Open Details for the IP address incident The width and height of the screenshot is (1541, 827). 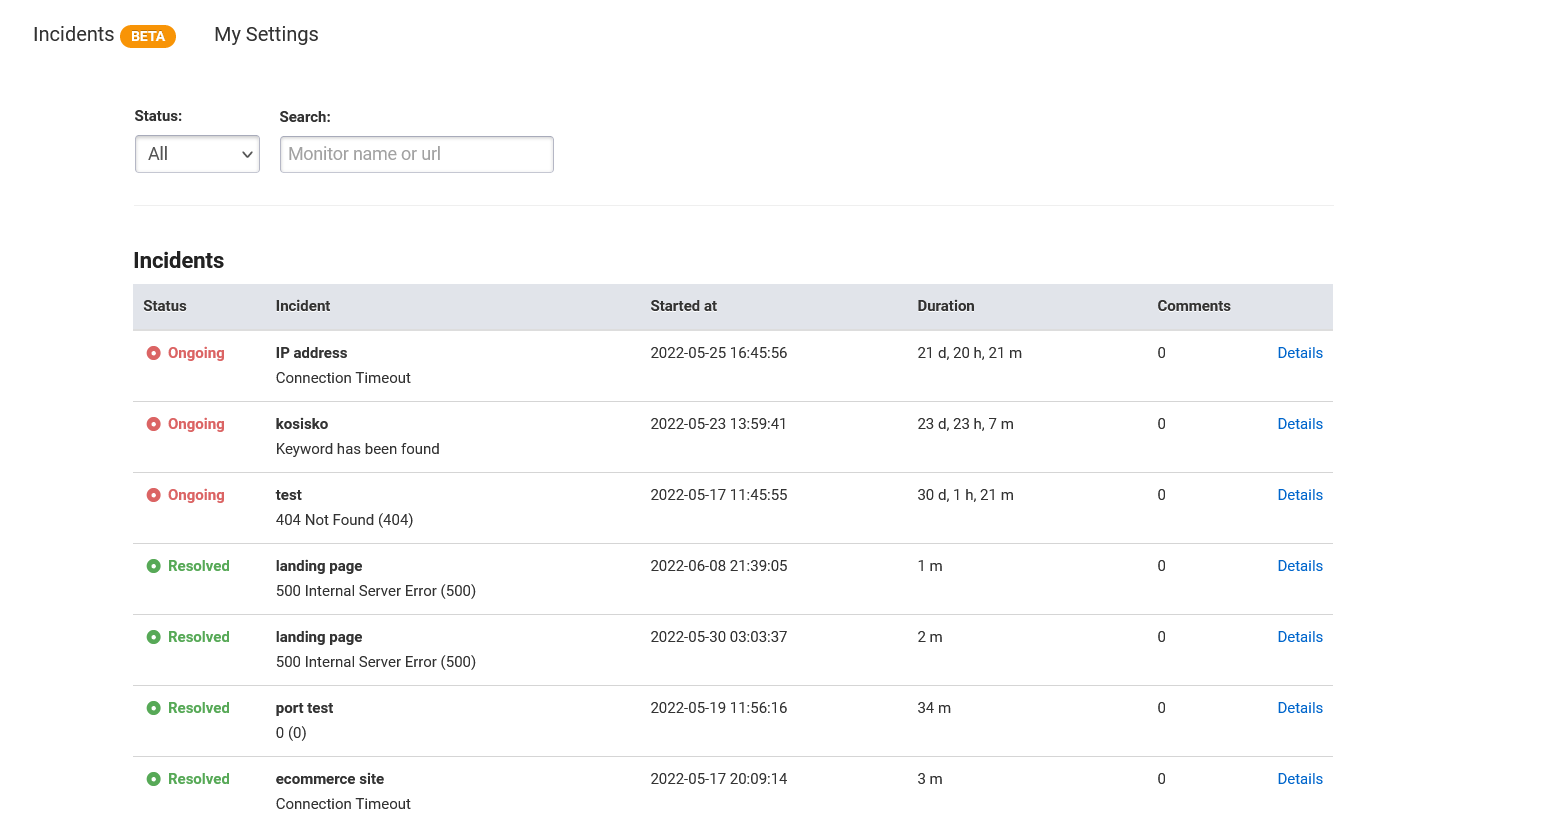click(x=1300, y=353)
